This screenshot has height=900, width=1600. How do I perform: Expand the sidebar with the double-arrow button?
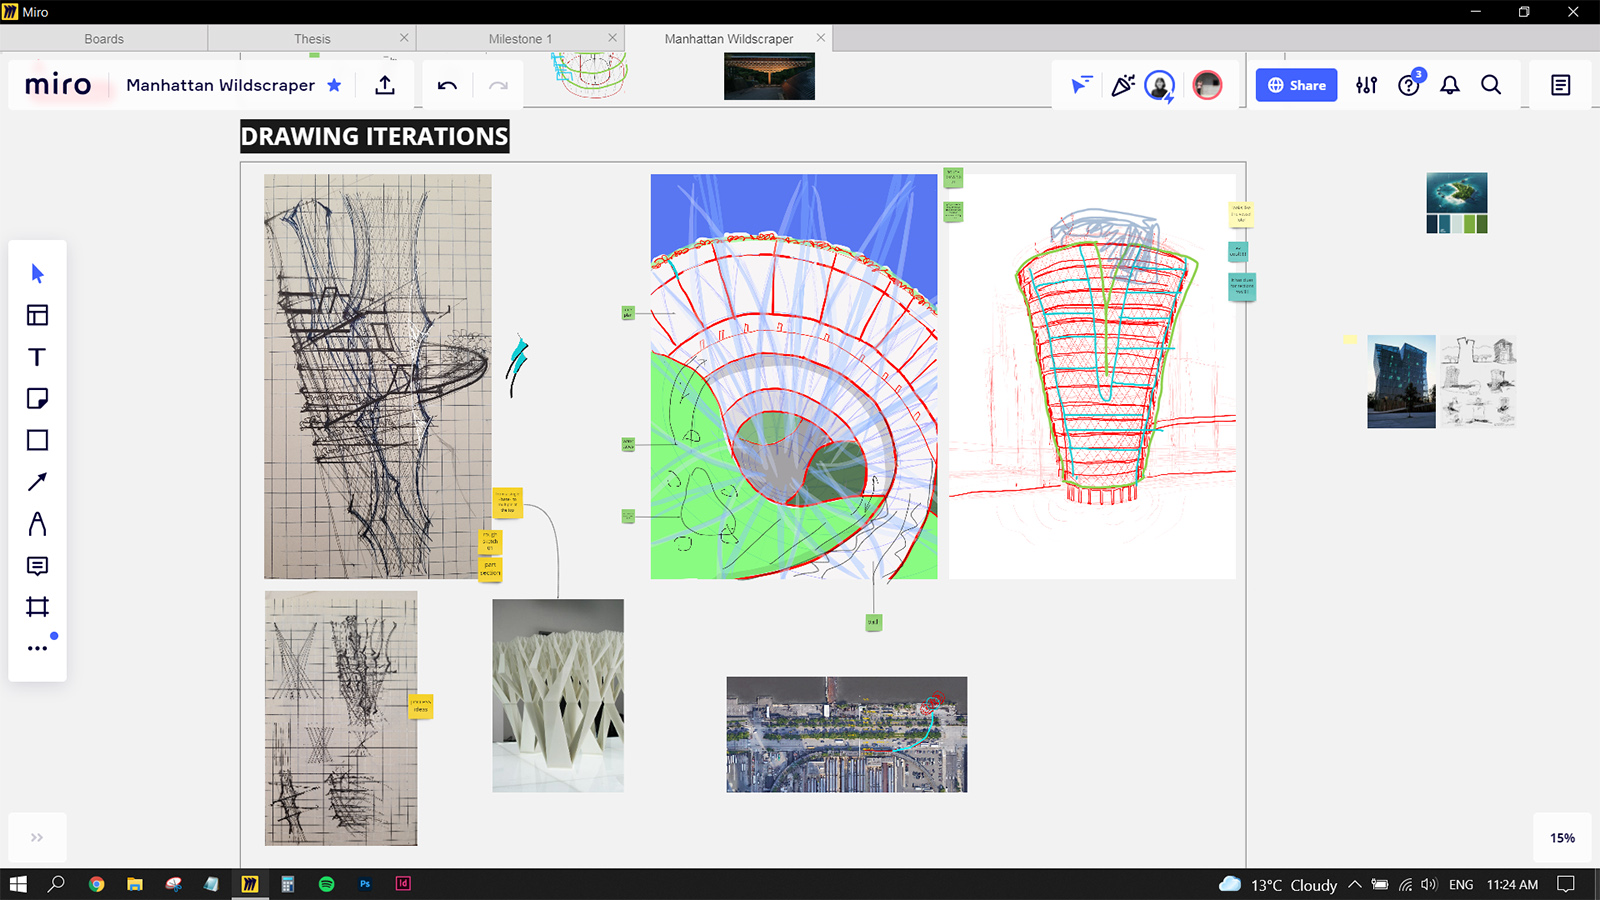click(x=37, y=837)
